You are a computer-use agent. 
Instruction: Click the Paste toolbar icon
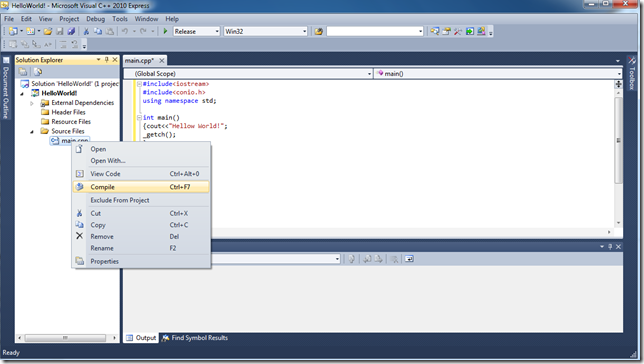(x=110, y=31)
